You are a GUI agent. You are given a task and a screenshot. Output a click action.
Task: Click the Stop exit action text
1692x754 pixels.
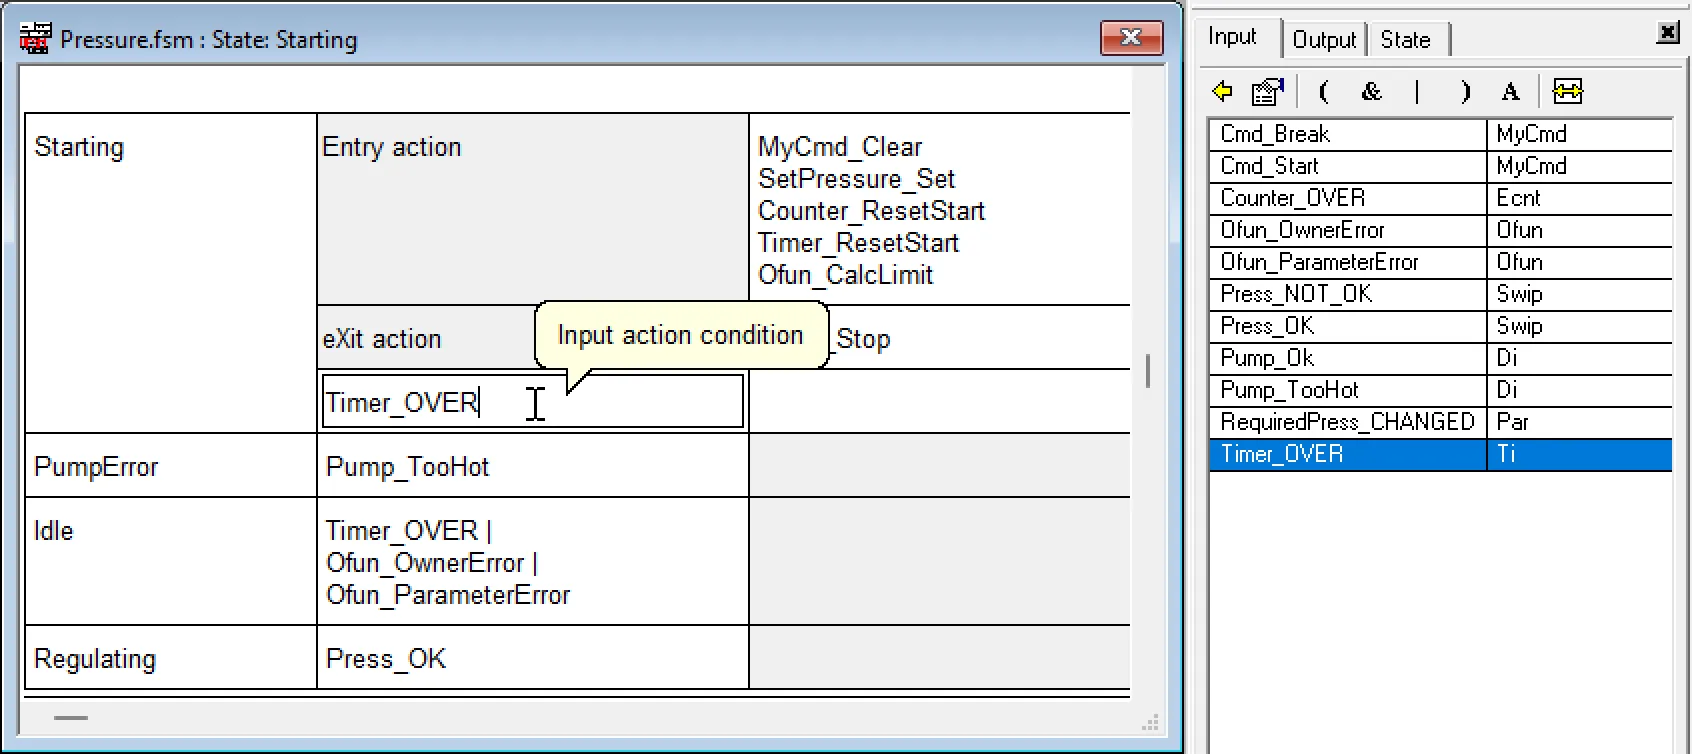[x=863, y=339]
